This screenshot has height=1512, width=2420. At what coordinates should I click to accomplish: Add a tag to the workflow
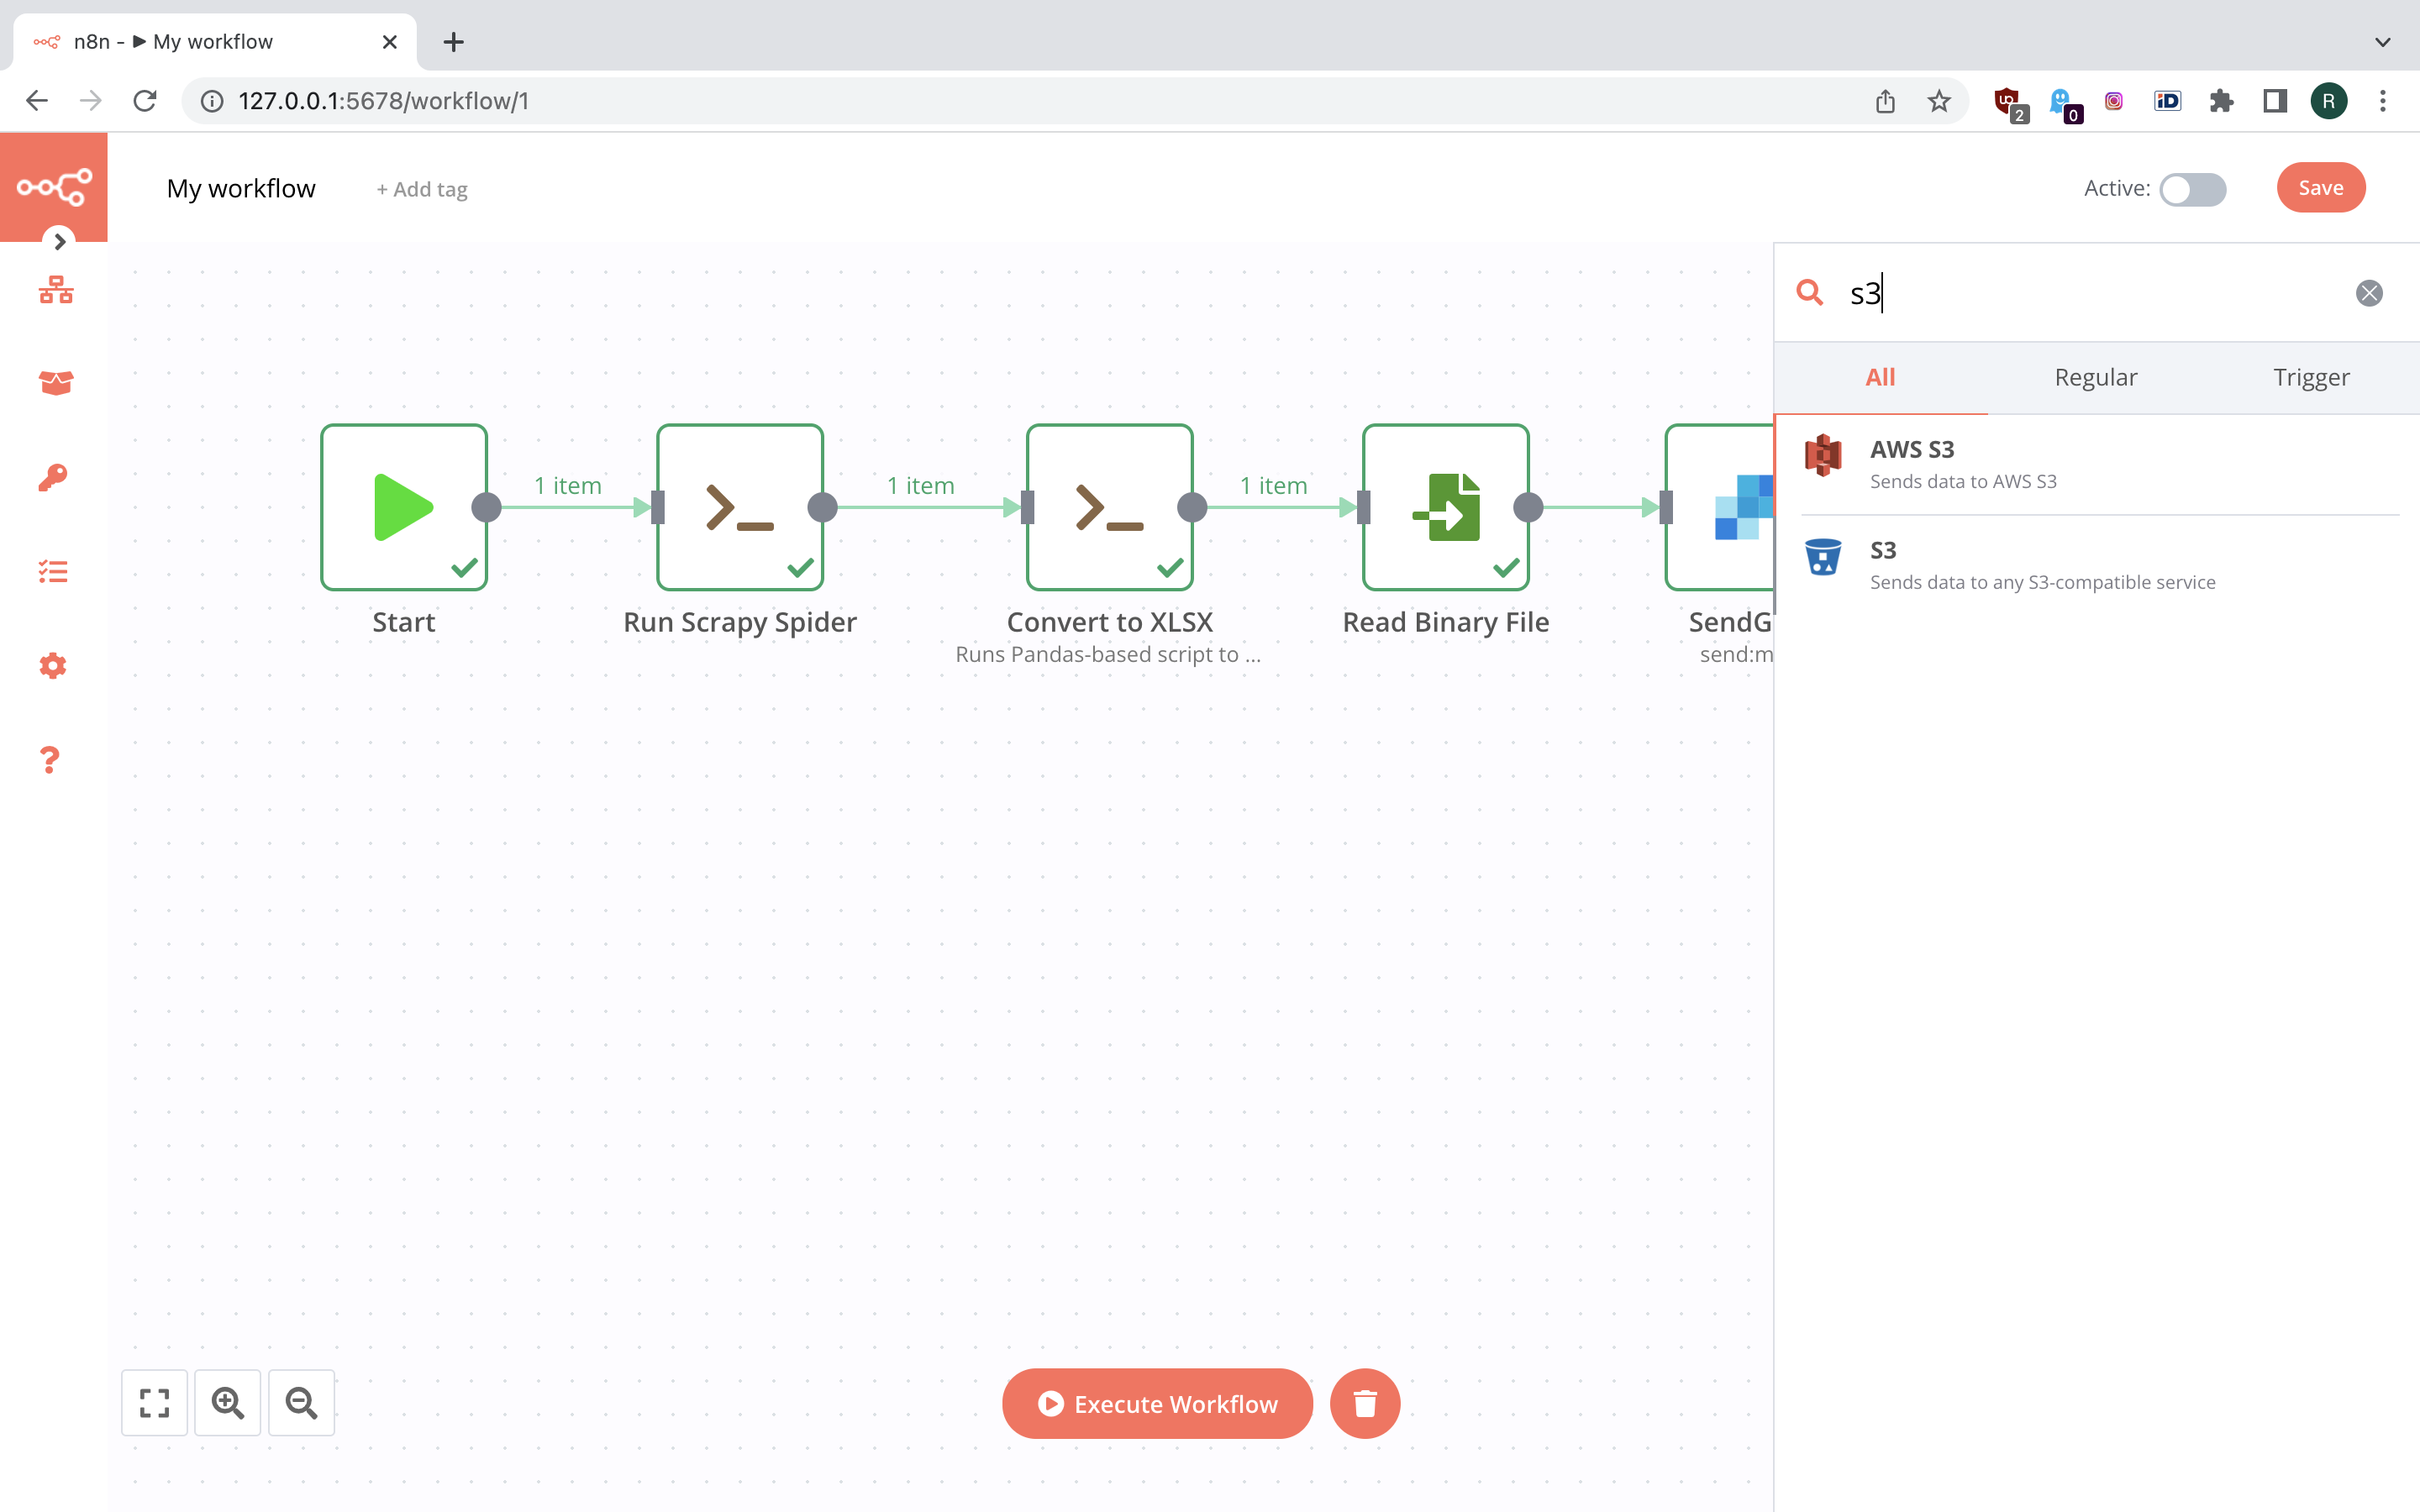coord(422,189)
